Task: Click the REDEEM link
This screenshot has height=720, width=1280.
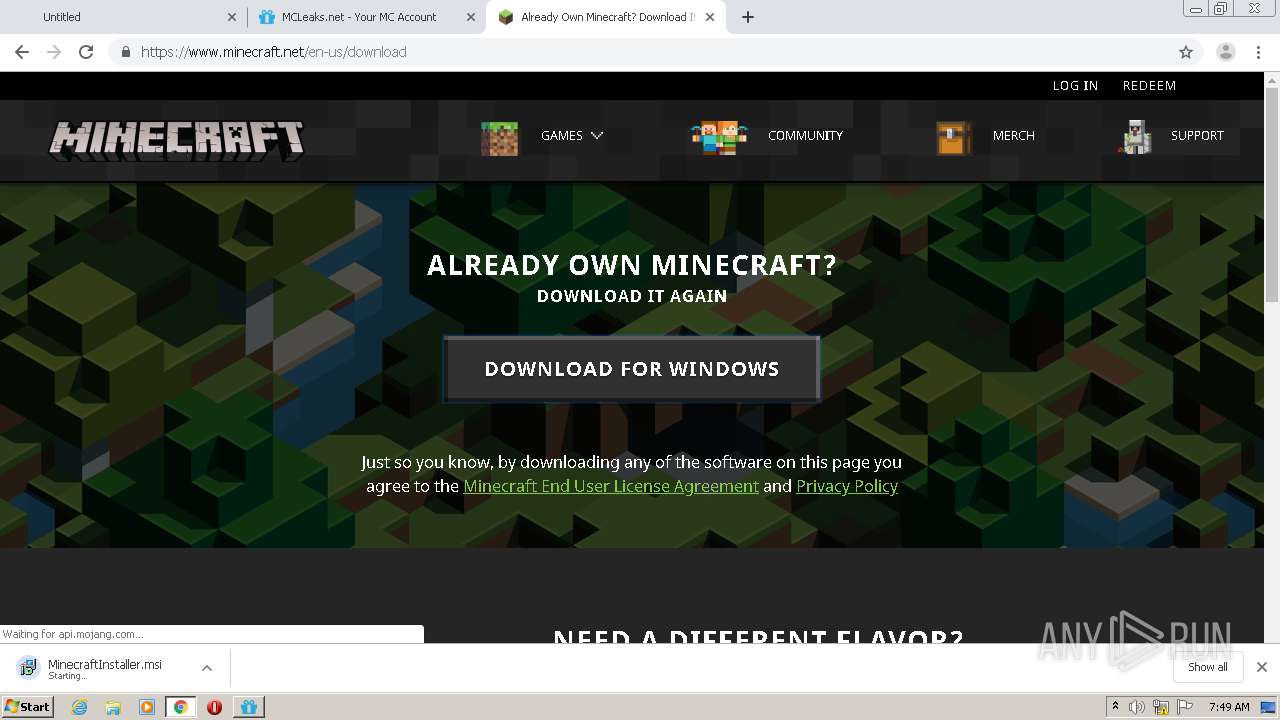Action: 1149,86
